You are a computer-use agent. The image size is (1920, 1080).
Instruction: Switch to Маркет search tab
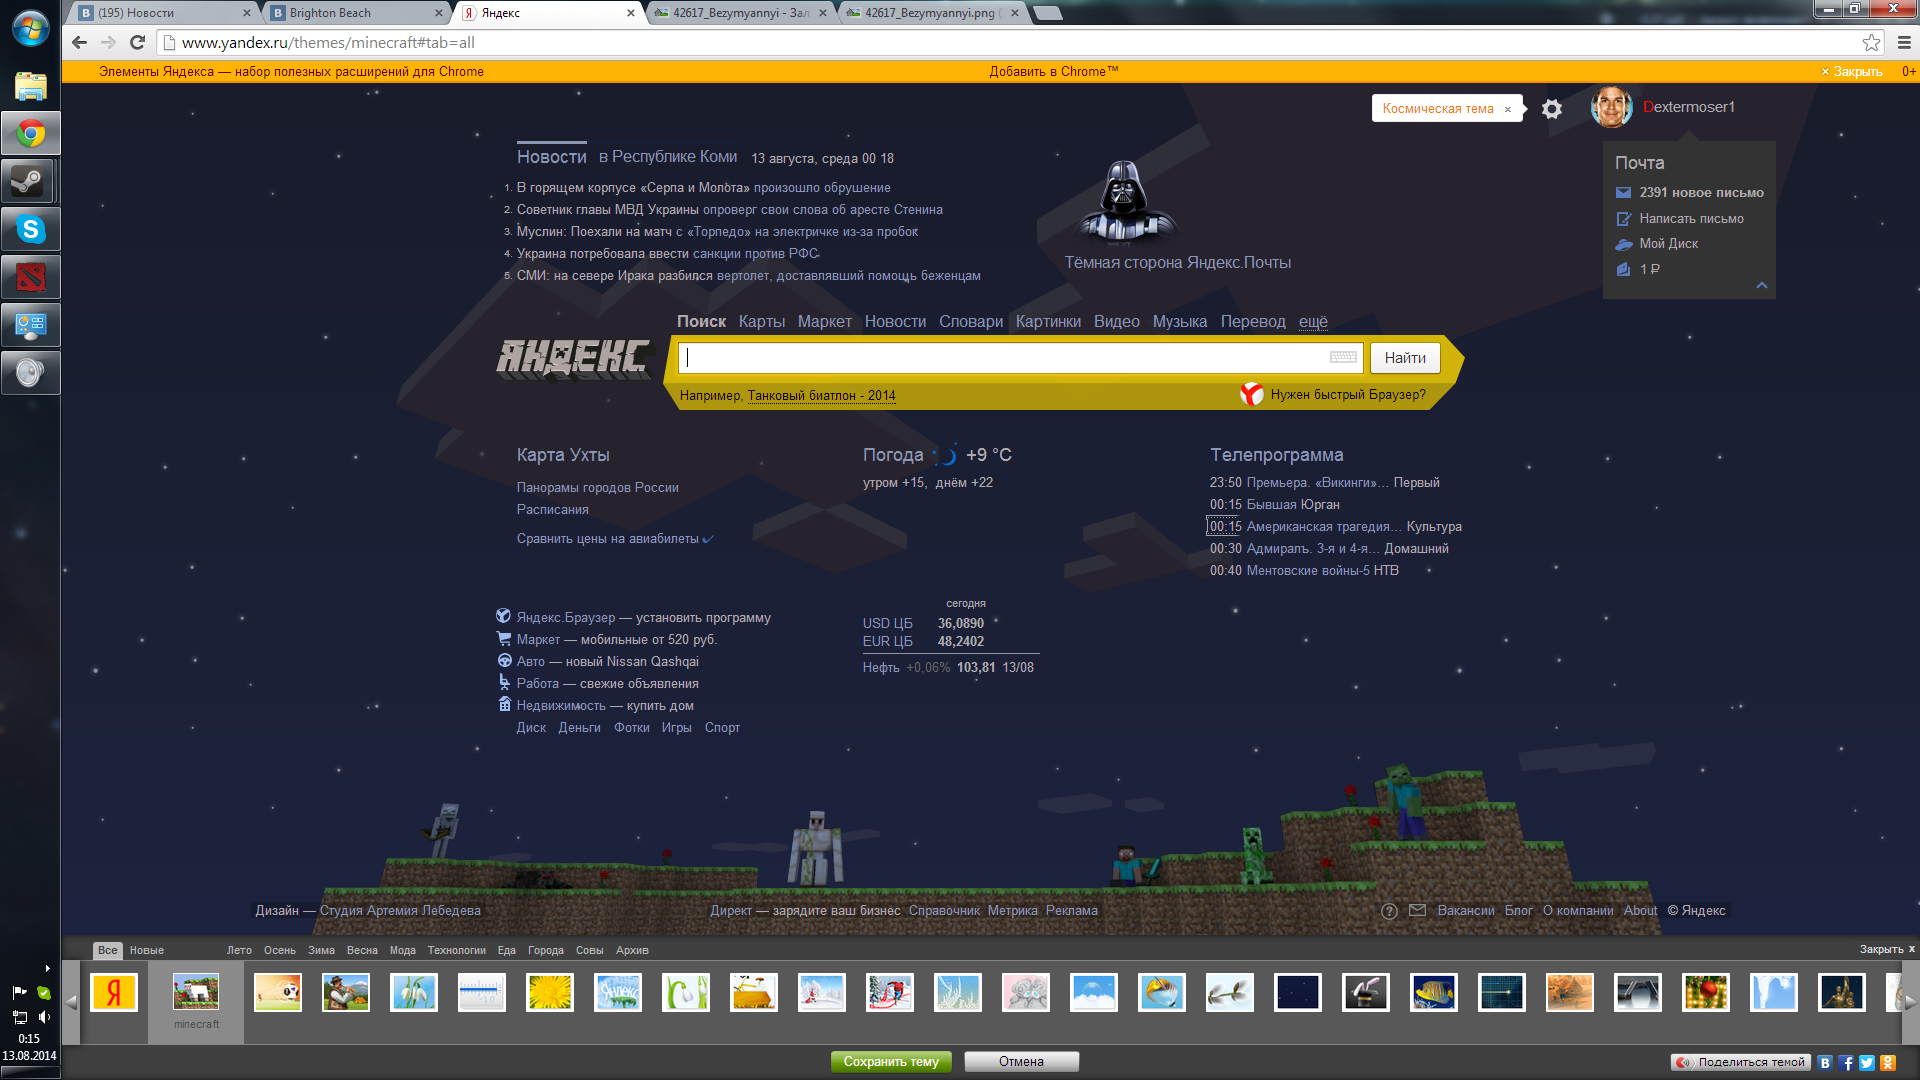[x=824, y=322]
